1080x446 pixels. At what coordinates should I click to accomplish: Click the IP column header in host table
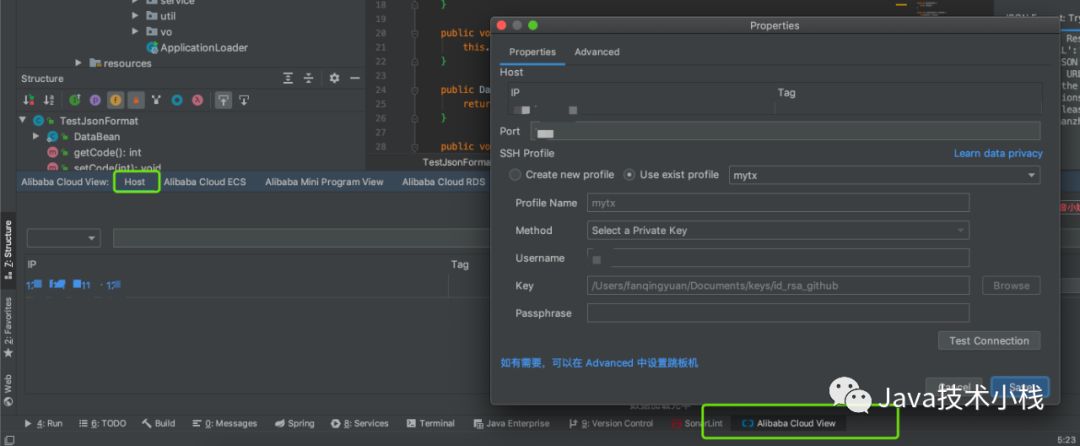point(32,264)
